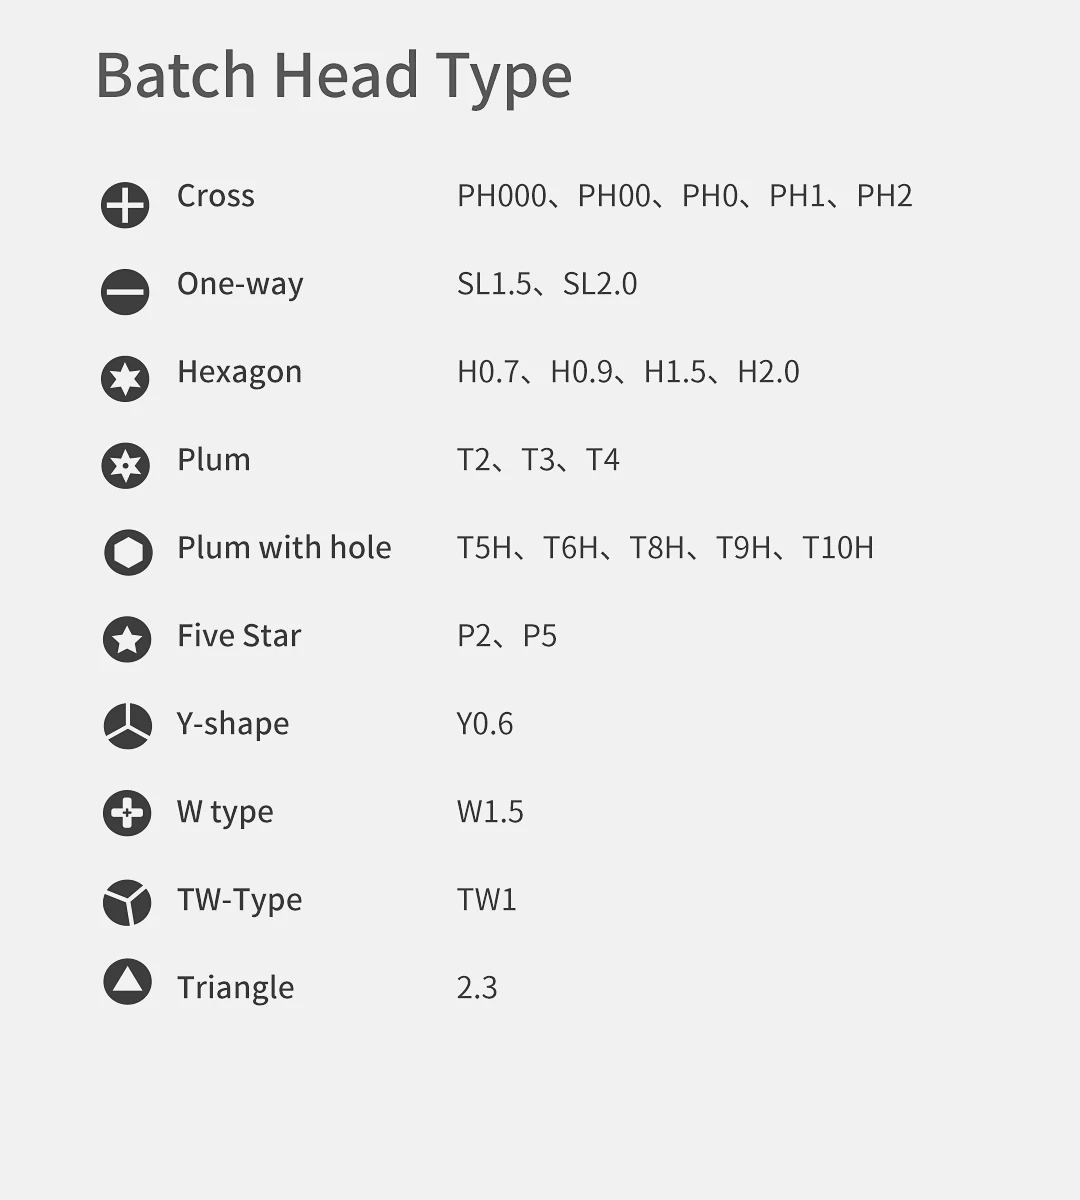Select the Plum with hole icon
Image resolution: width=1080 pixels, height=1200 pixels.
pyautogui.click(x=128, y=553)
